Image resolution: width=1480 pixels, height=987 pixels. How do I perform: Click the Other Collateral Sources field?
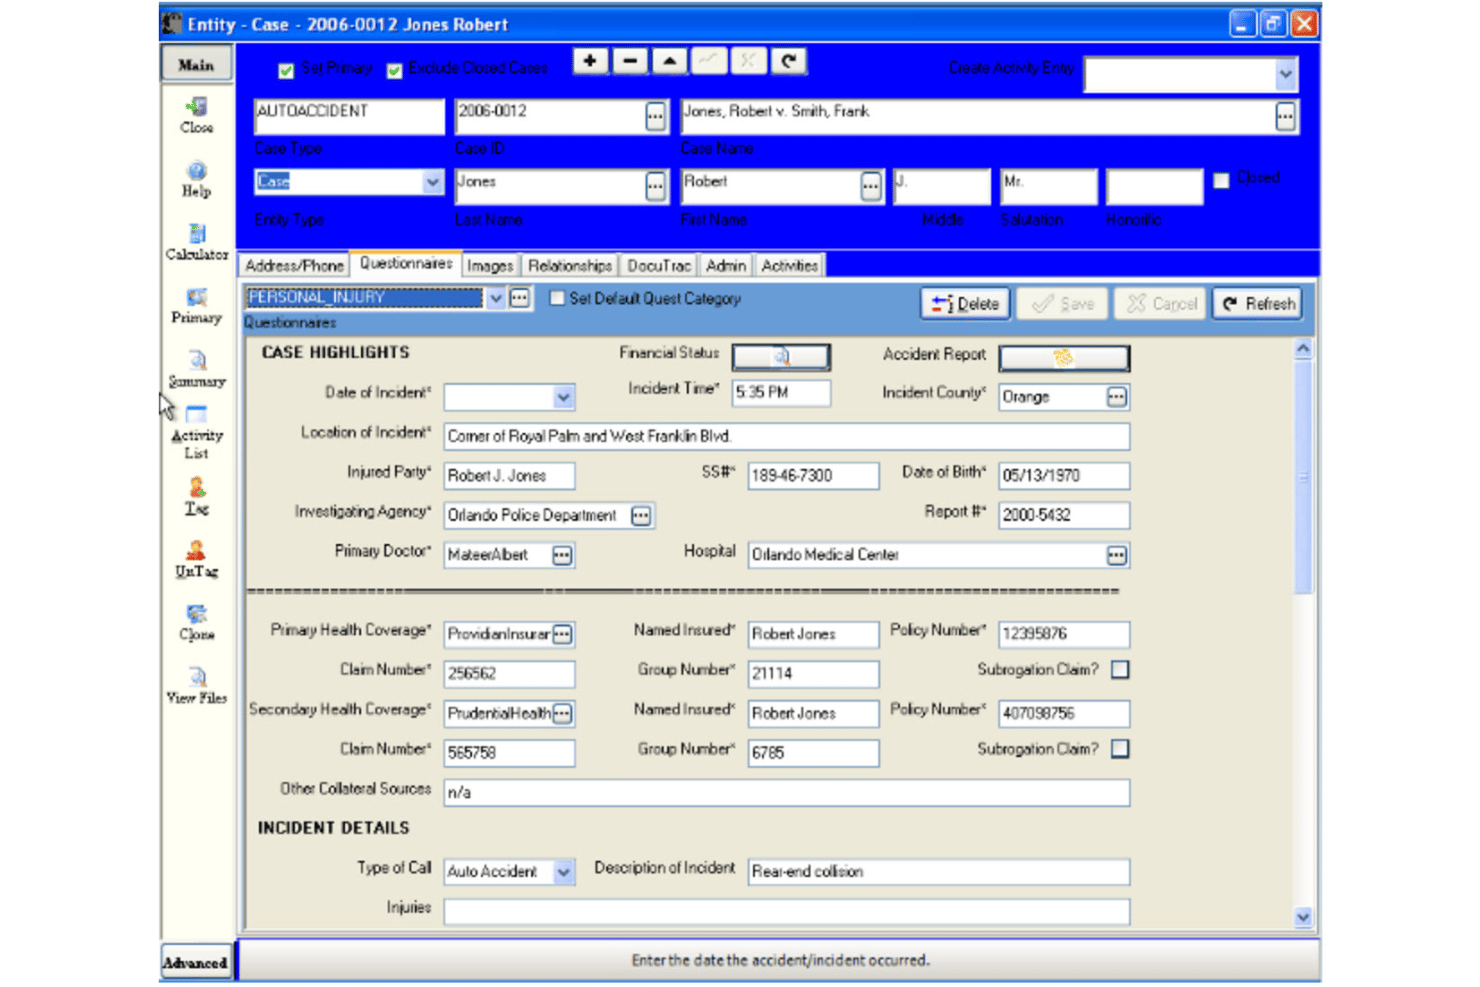coord(787,793)
